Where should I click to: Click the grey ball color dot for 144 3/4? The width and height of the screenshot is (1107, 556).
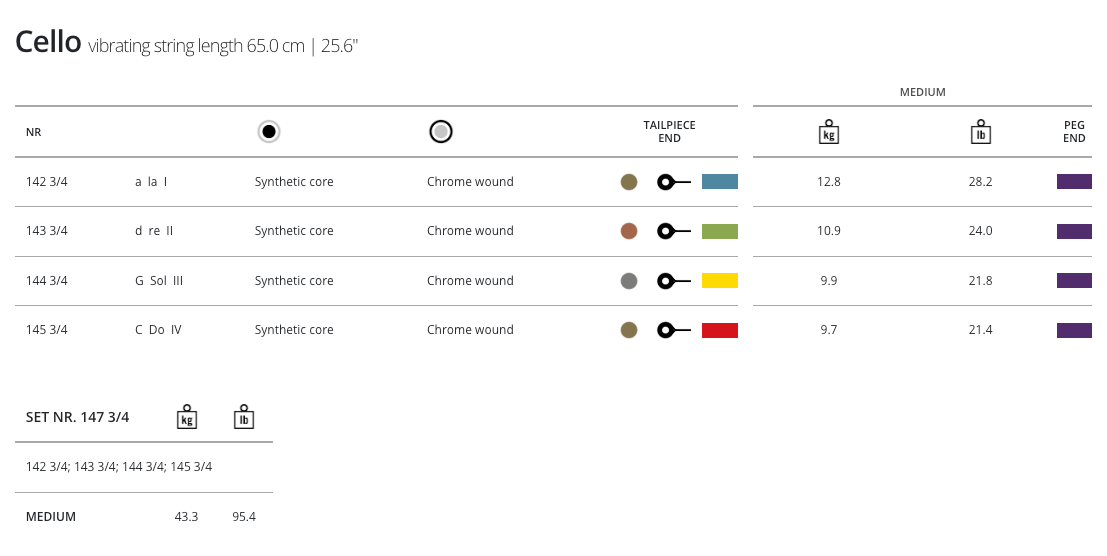click(629, 281)
